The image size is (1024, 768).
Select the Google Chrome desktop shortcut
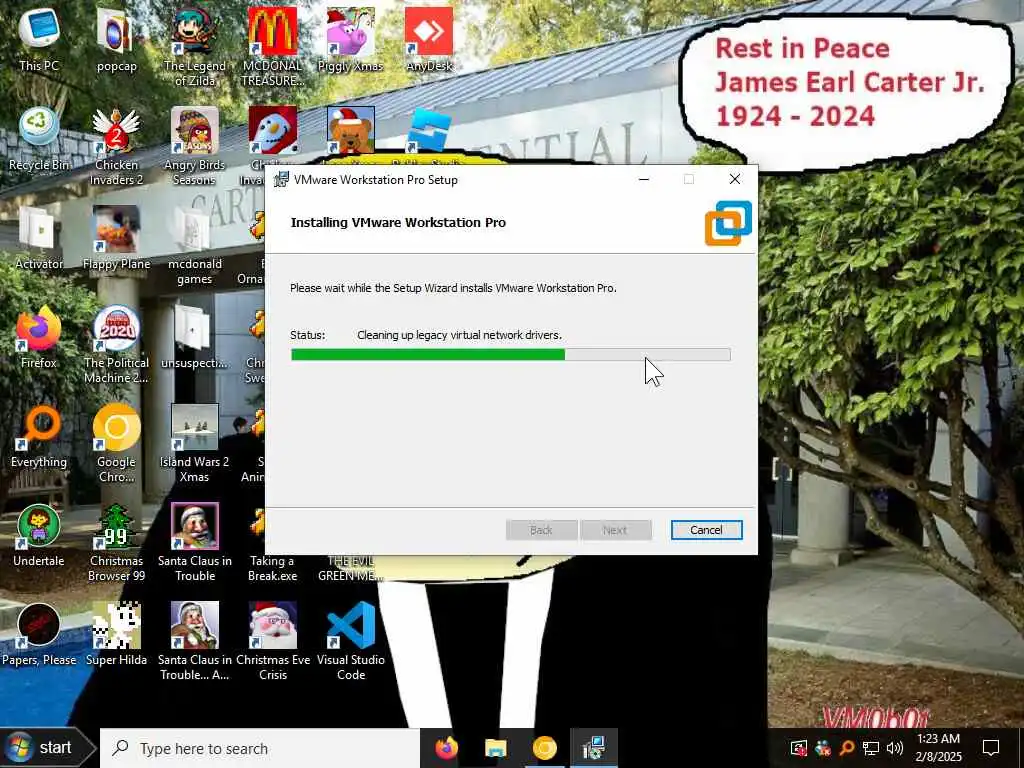click(116, 444)
